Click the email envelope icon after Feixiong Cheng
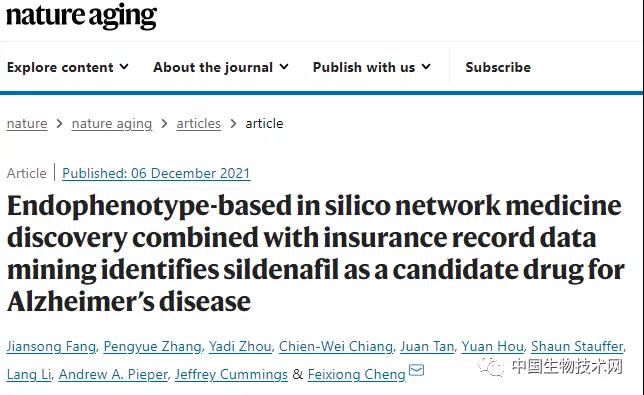 pos(416,370)
